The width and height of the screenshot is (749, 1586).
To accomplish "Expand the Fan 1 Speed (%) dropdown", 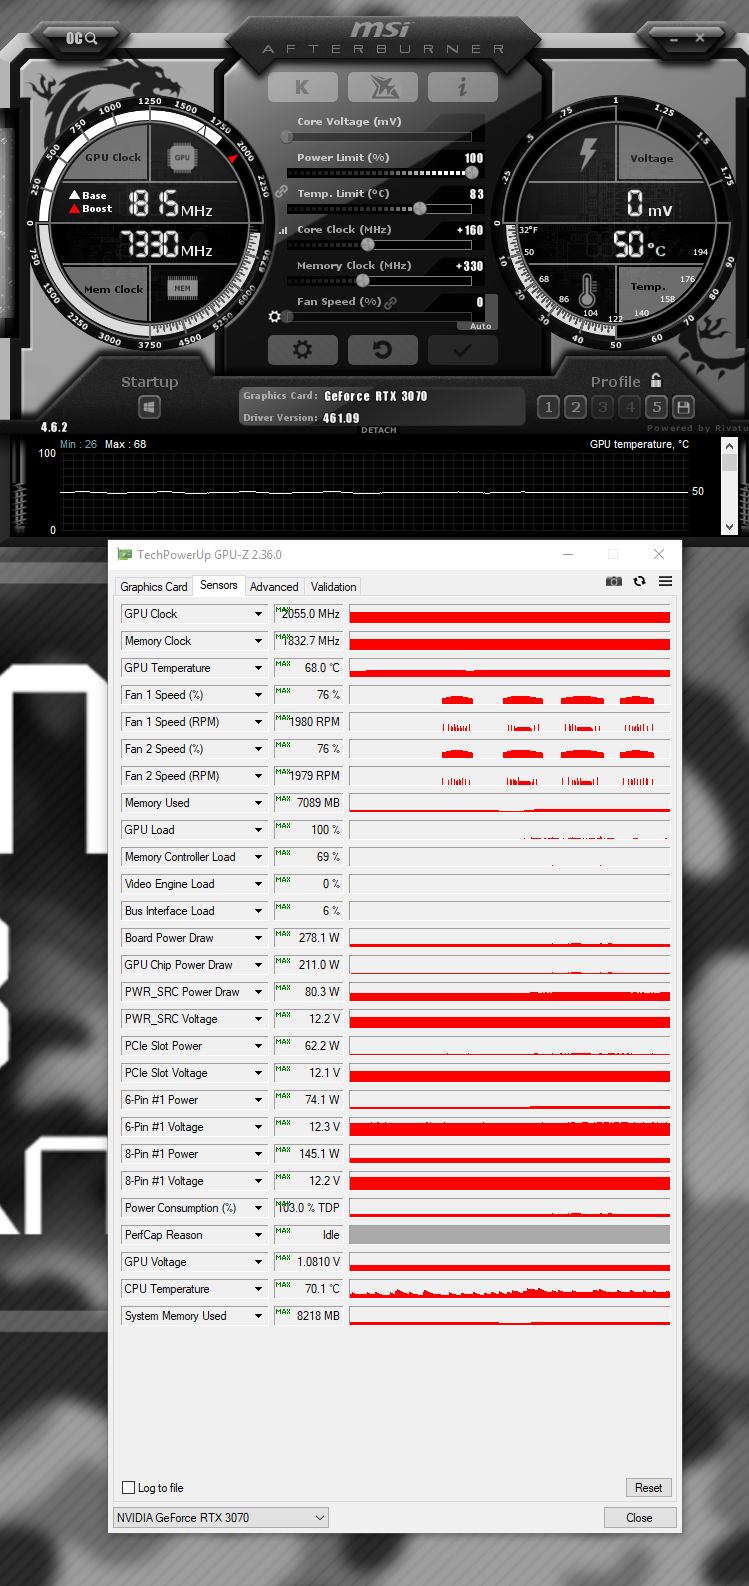I will pos(258,695).
